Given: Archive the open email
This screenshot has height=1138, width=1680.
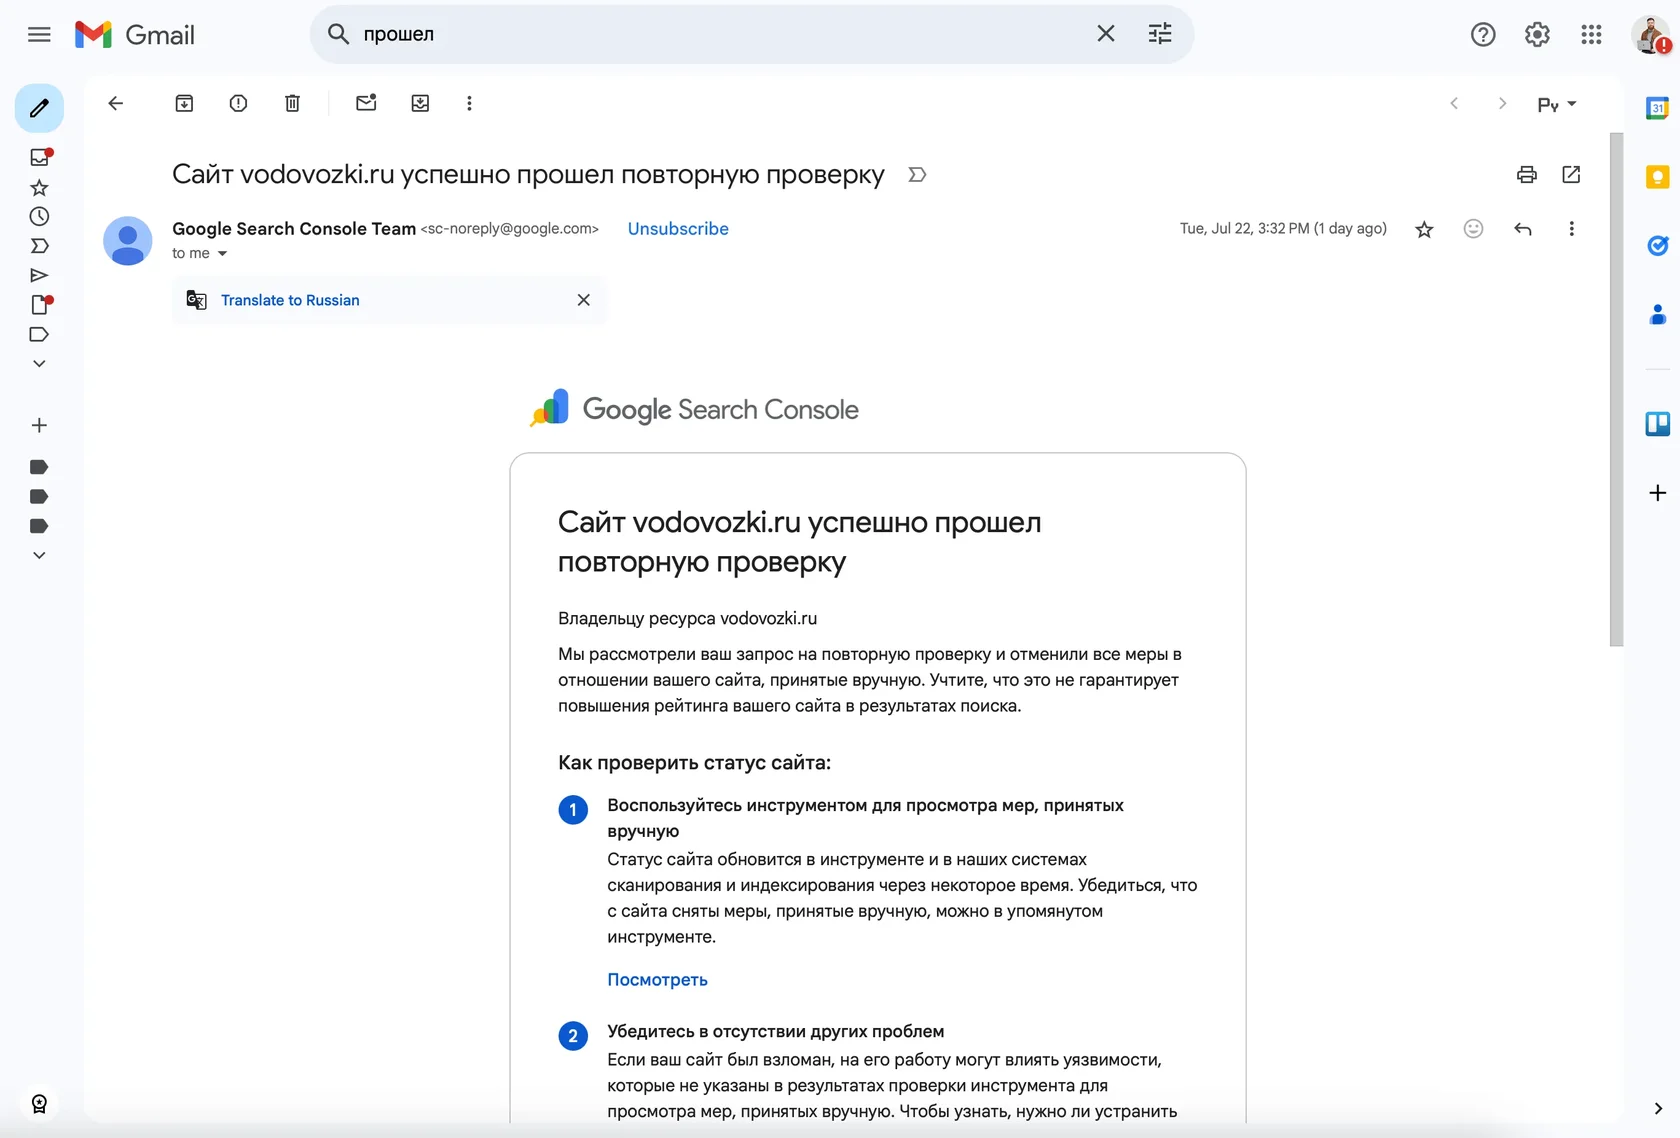Looking at the screenshot, I should coord(184,103).
